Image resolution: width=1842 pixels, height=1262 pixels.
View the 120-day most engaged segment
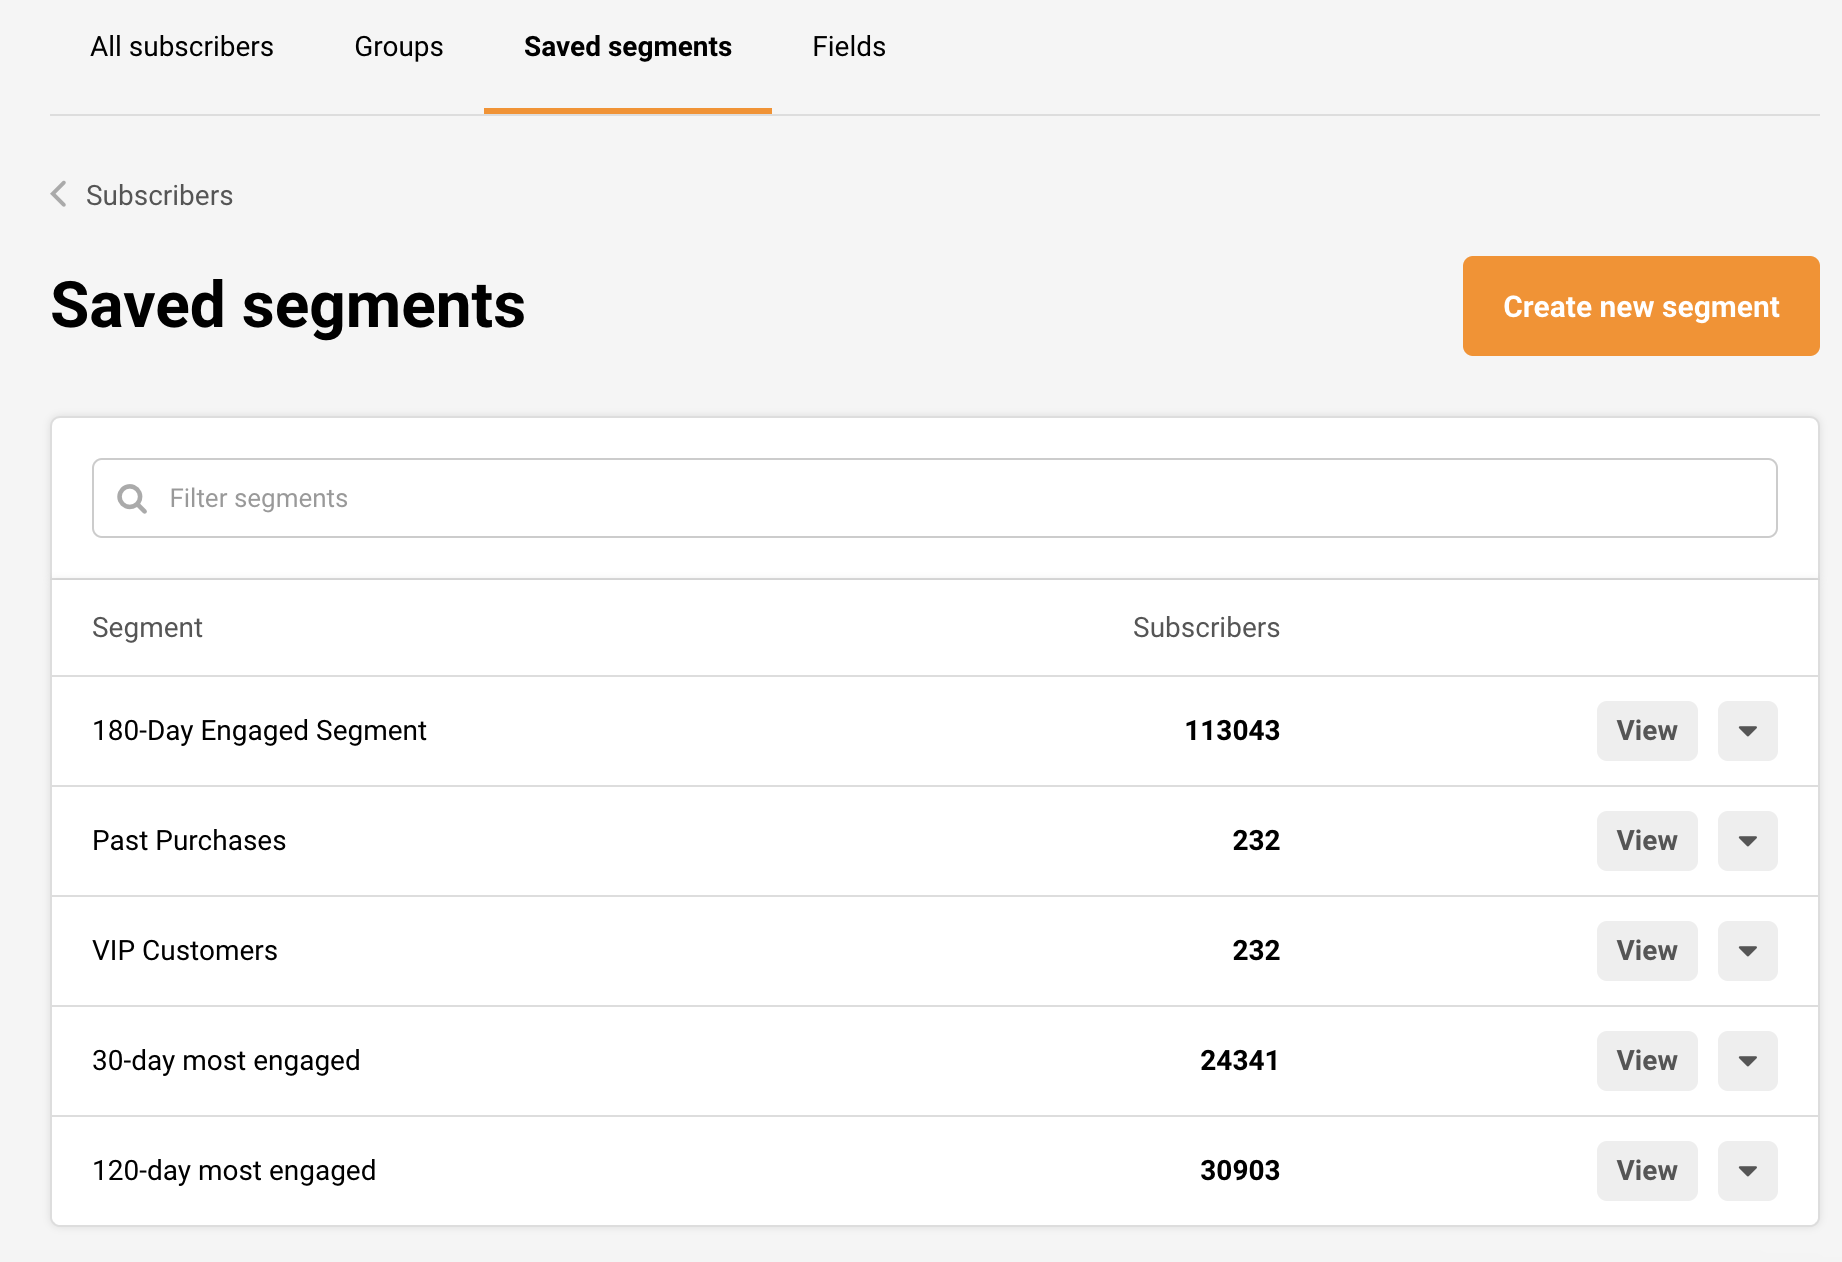[x=1646, y=1171]
